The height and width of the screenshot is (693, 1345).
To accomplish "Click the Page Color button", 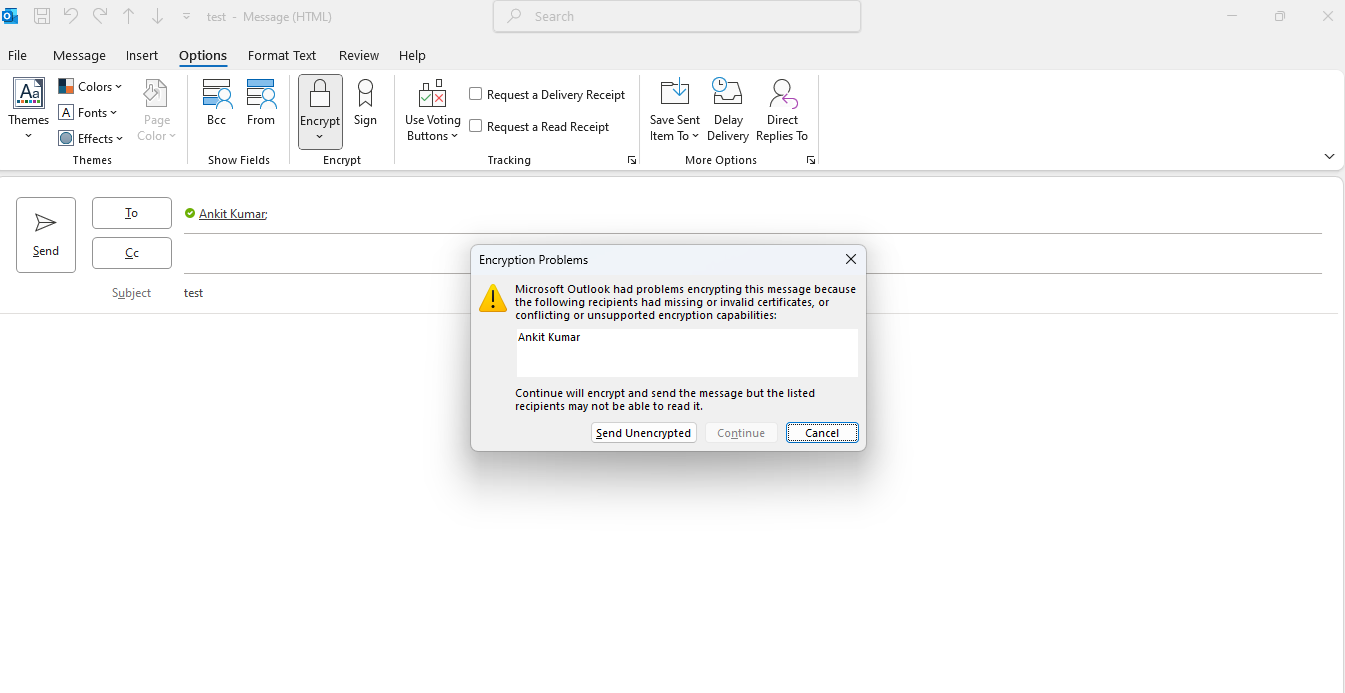I will click(x=157, y=111).
